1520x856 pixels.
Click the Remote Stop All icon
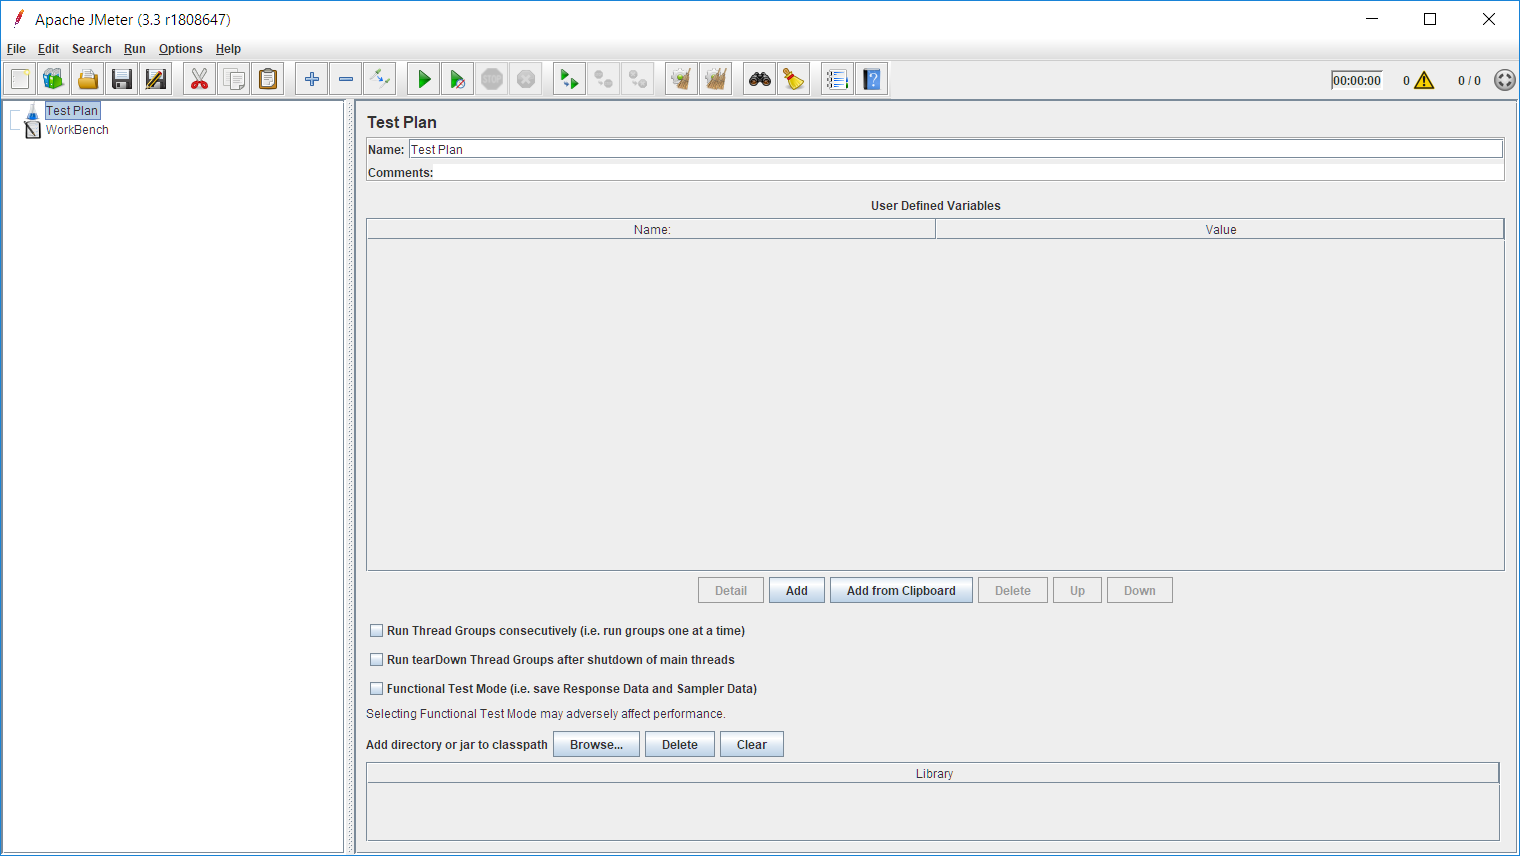604,79
